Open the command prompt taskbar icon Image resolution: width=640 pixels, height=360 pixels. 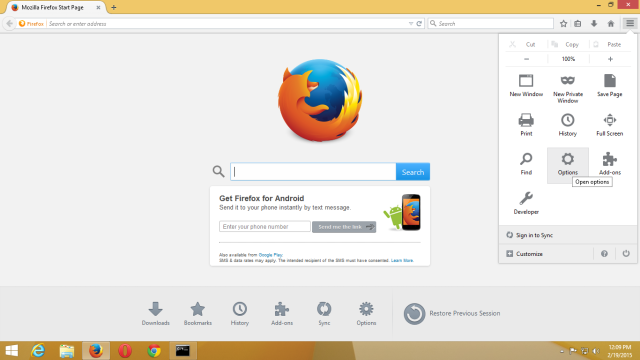coord(183,351)
